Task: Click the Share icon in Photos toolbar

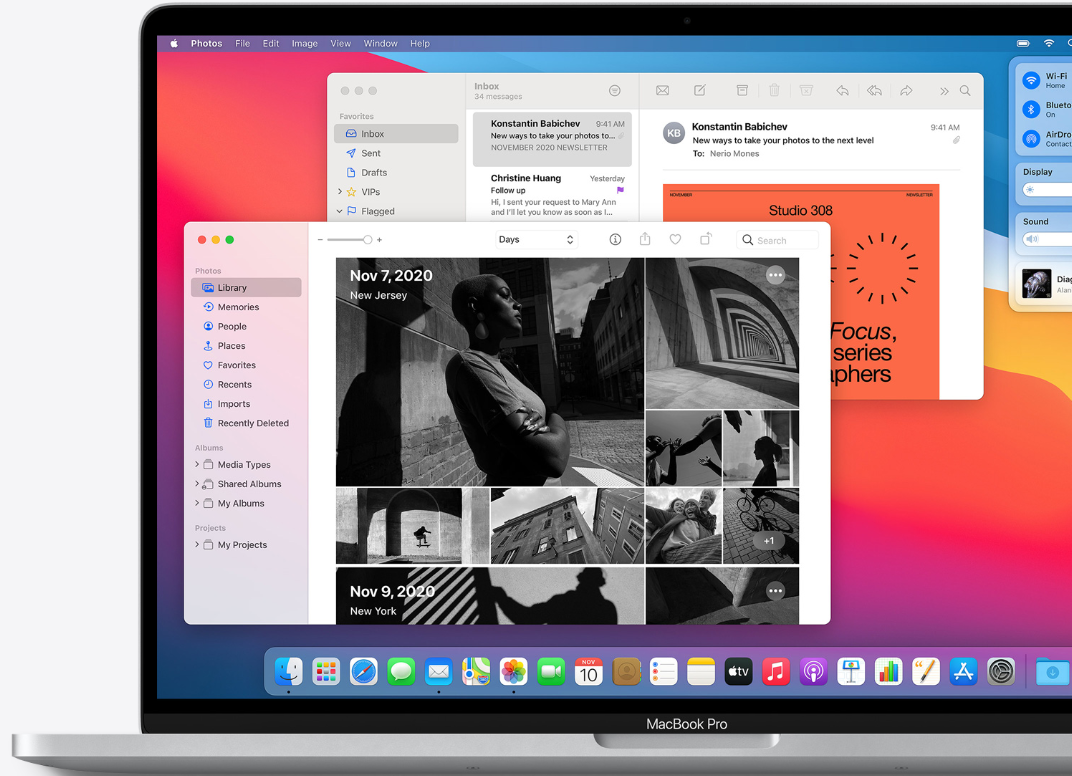Action: click(645, 240)
